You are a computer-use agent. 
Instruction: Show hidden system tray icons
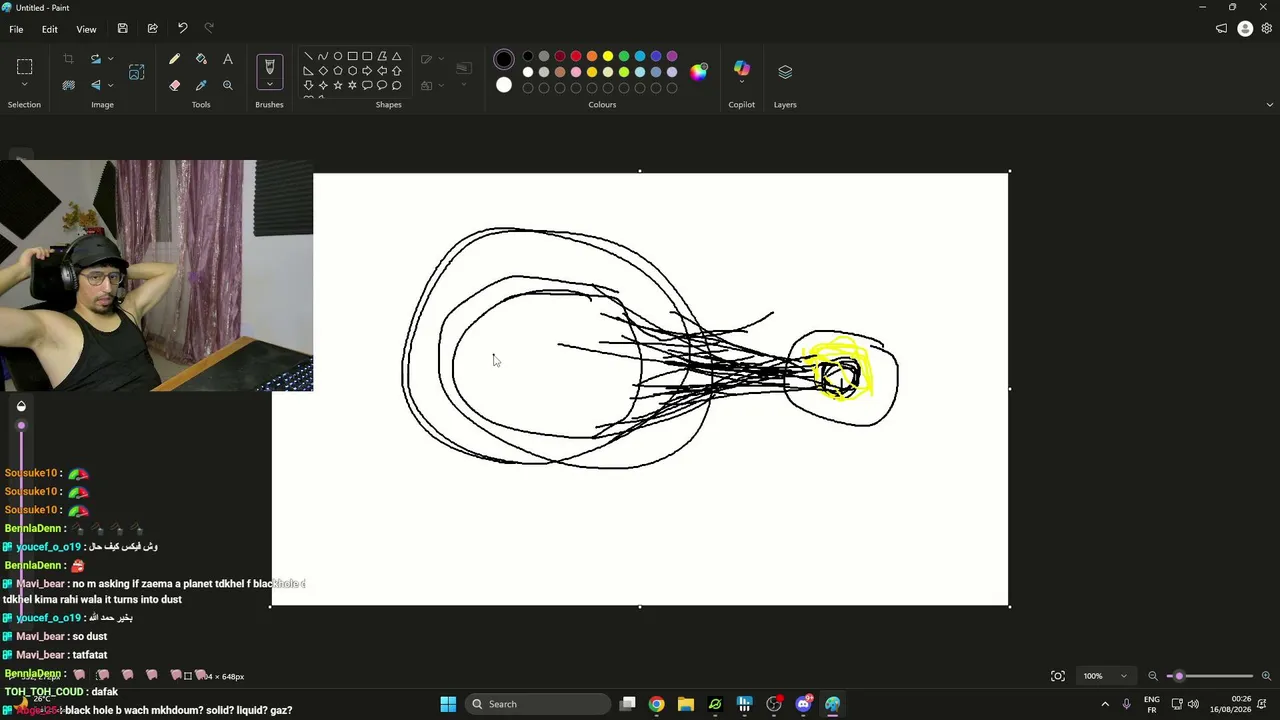[x=1105, y=704]
